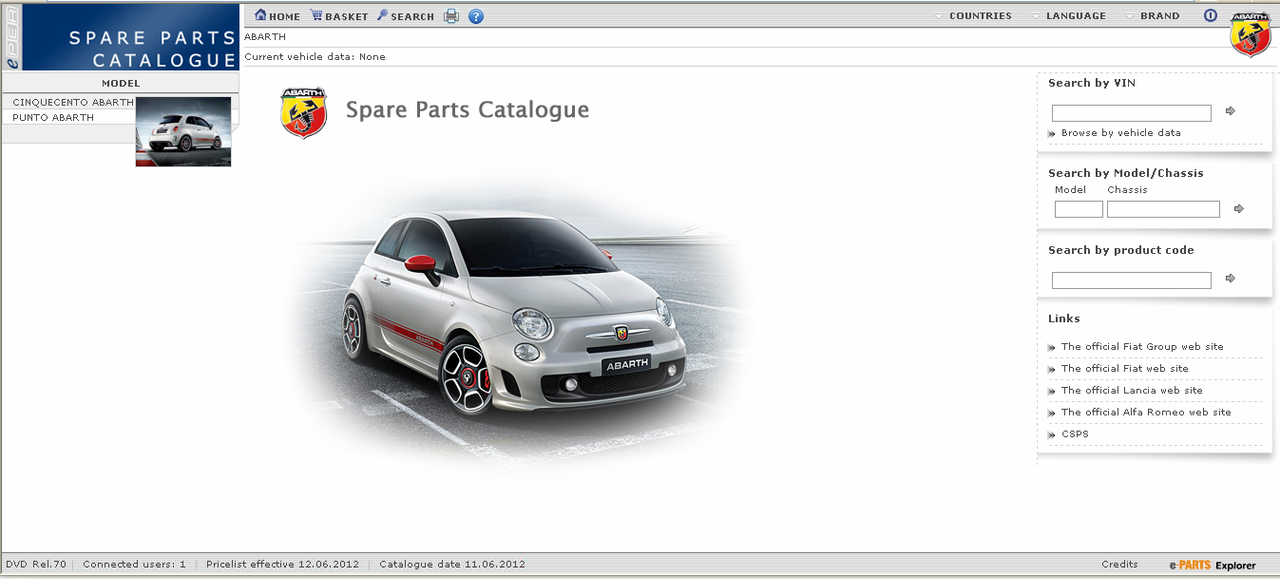Go to the HOME page
The height and width of the screenshot is (579, 1280).
pyautogui.click(x=277, y=16)
